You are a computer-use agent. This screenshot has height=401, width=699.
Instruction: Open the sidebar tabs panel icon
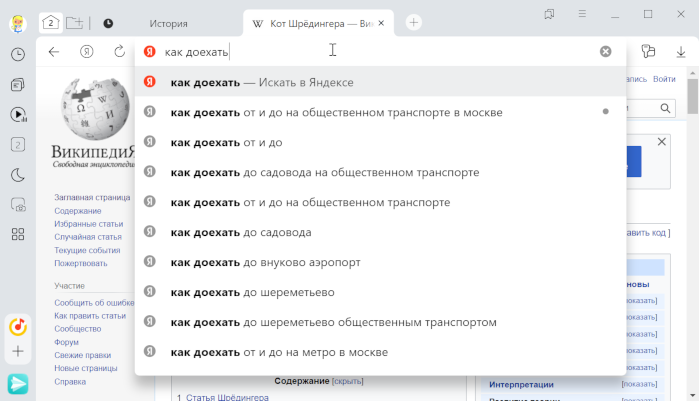(x=18, y=145)
